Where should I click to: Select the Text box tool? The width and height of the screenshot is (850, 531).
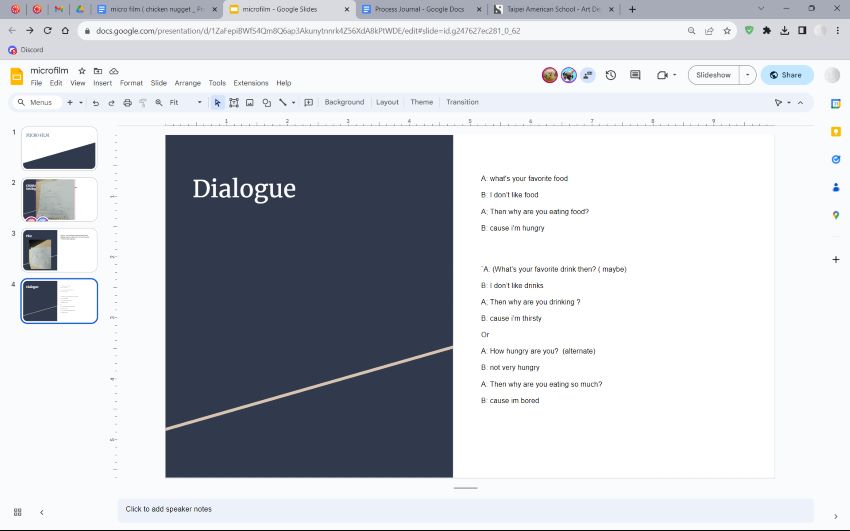(x=234, y=102)
